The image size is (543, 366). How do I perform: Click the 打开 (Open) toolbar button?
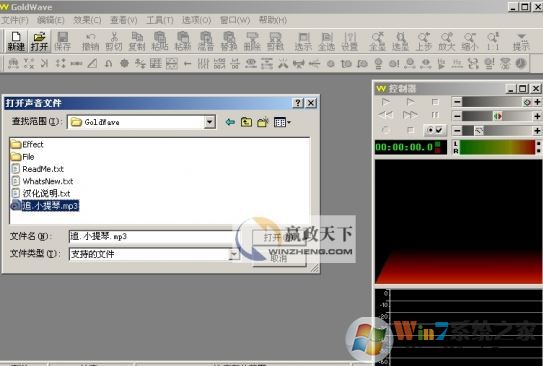39,41
